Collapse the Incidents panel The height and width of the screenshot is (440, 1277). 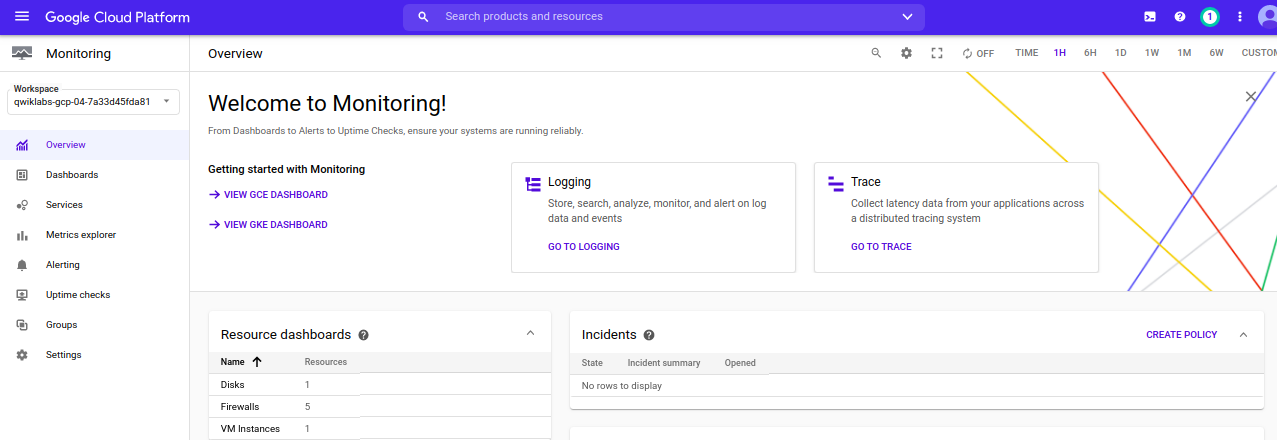1244,334
